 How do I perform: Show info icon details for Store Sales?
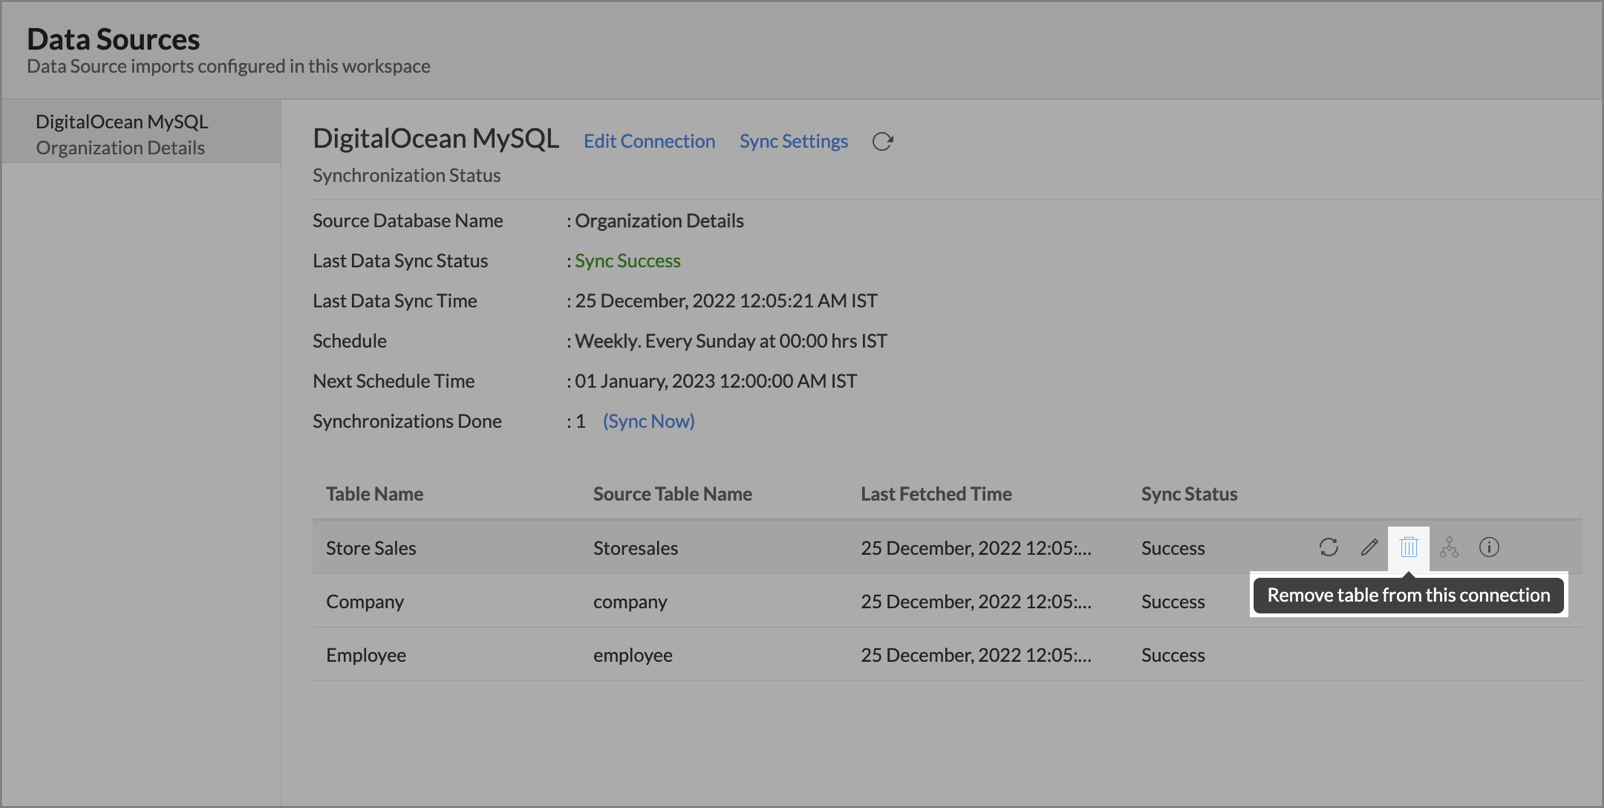(x=1489, y=547)
